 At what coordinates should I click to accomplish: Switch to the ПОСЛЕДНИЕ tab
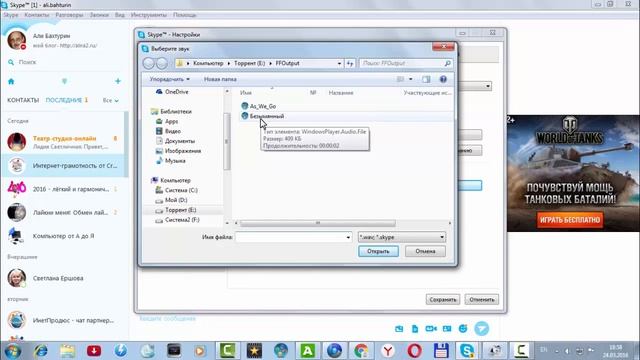[64, 100]
